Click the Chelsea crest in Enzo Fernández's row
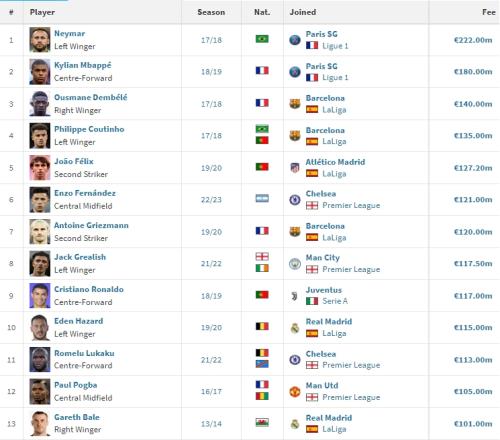 click(x=295, y=200)
